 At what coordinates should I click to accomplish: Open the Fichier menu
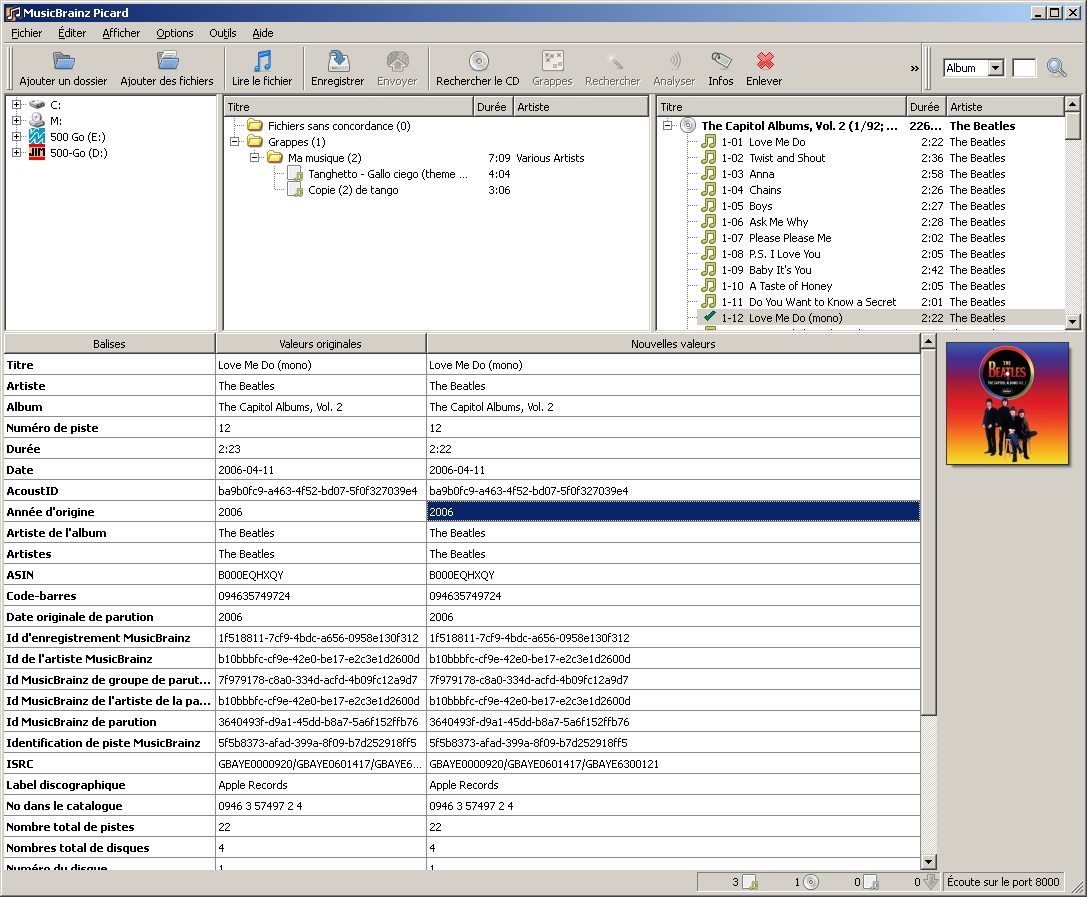pyautogui.click(x=26, y=33)
